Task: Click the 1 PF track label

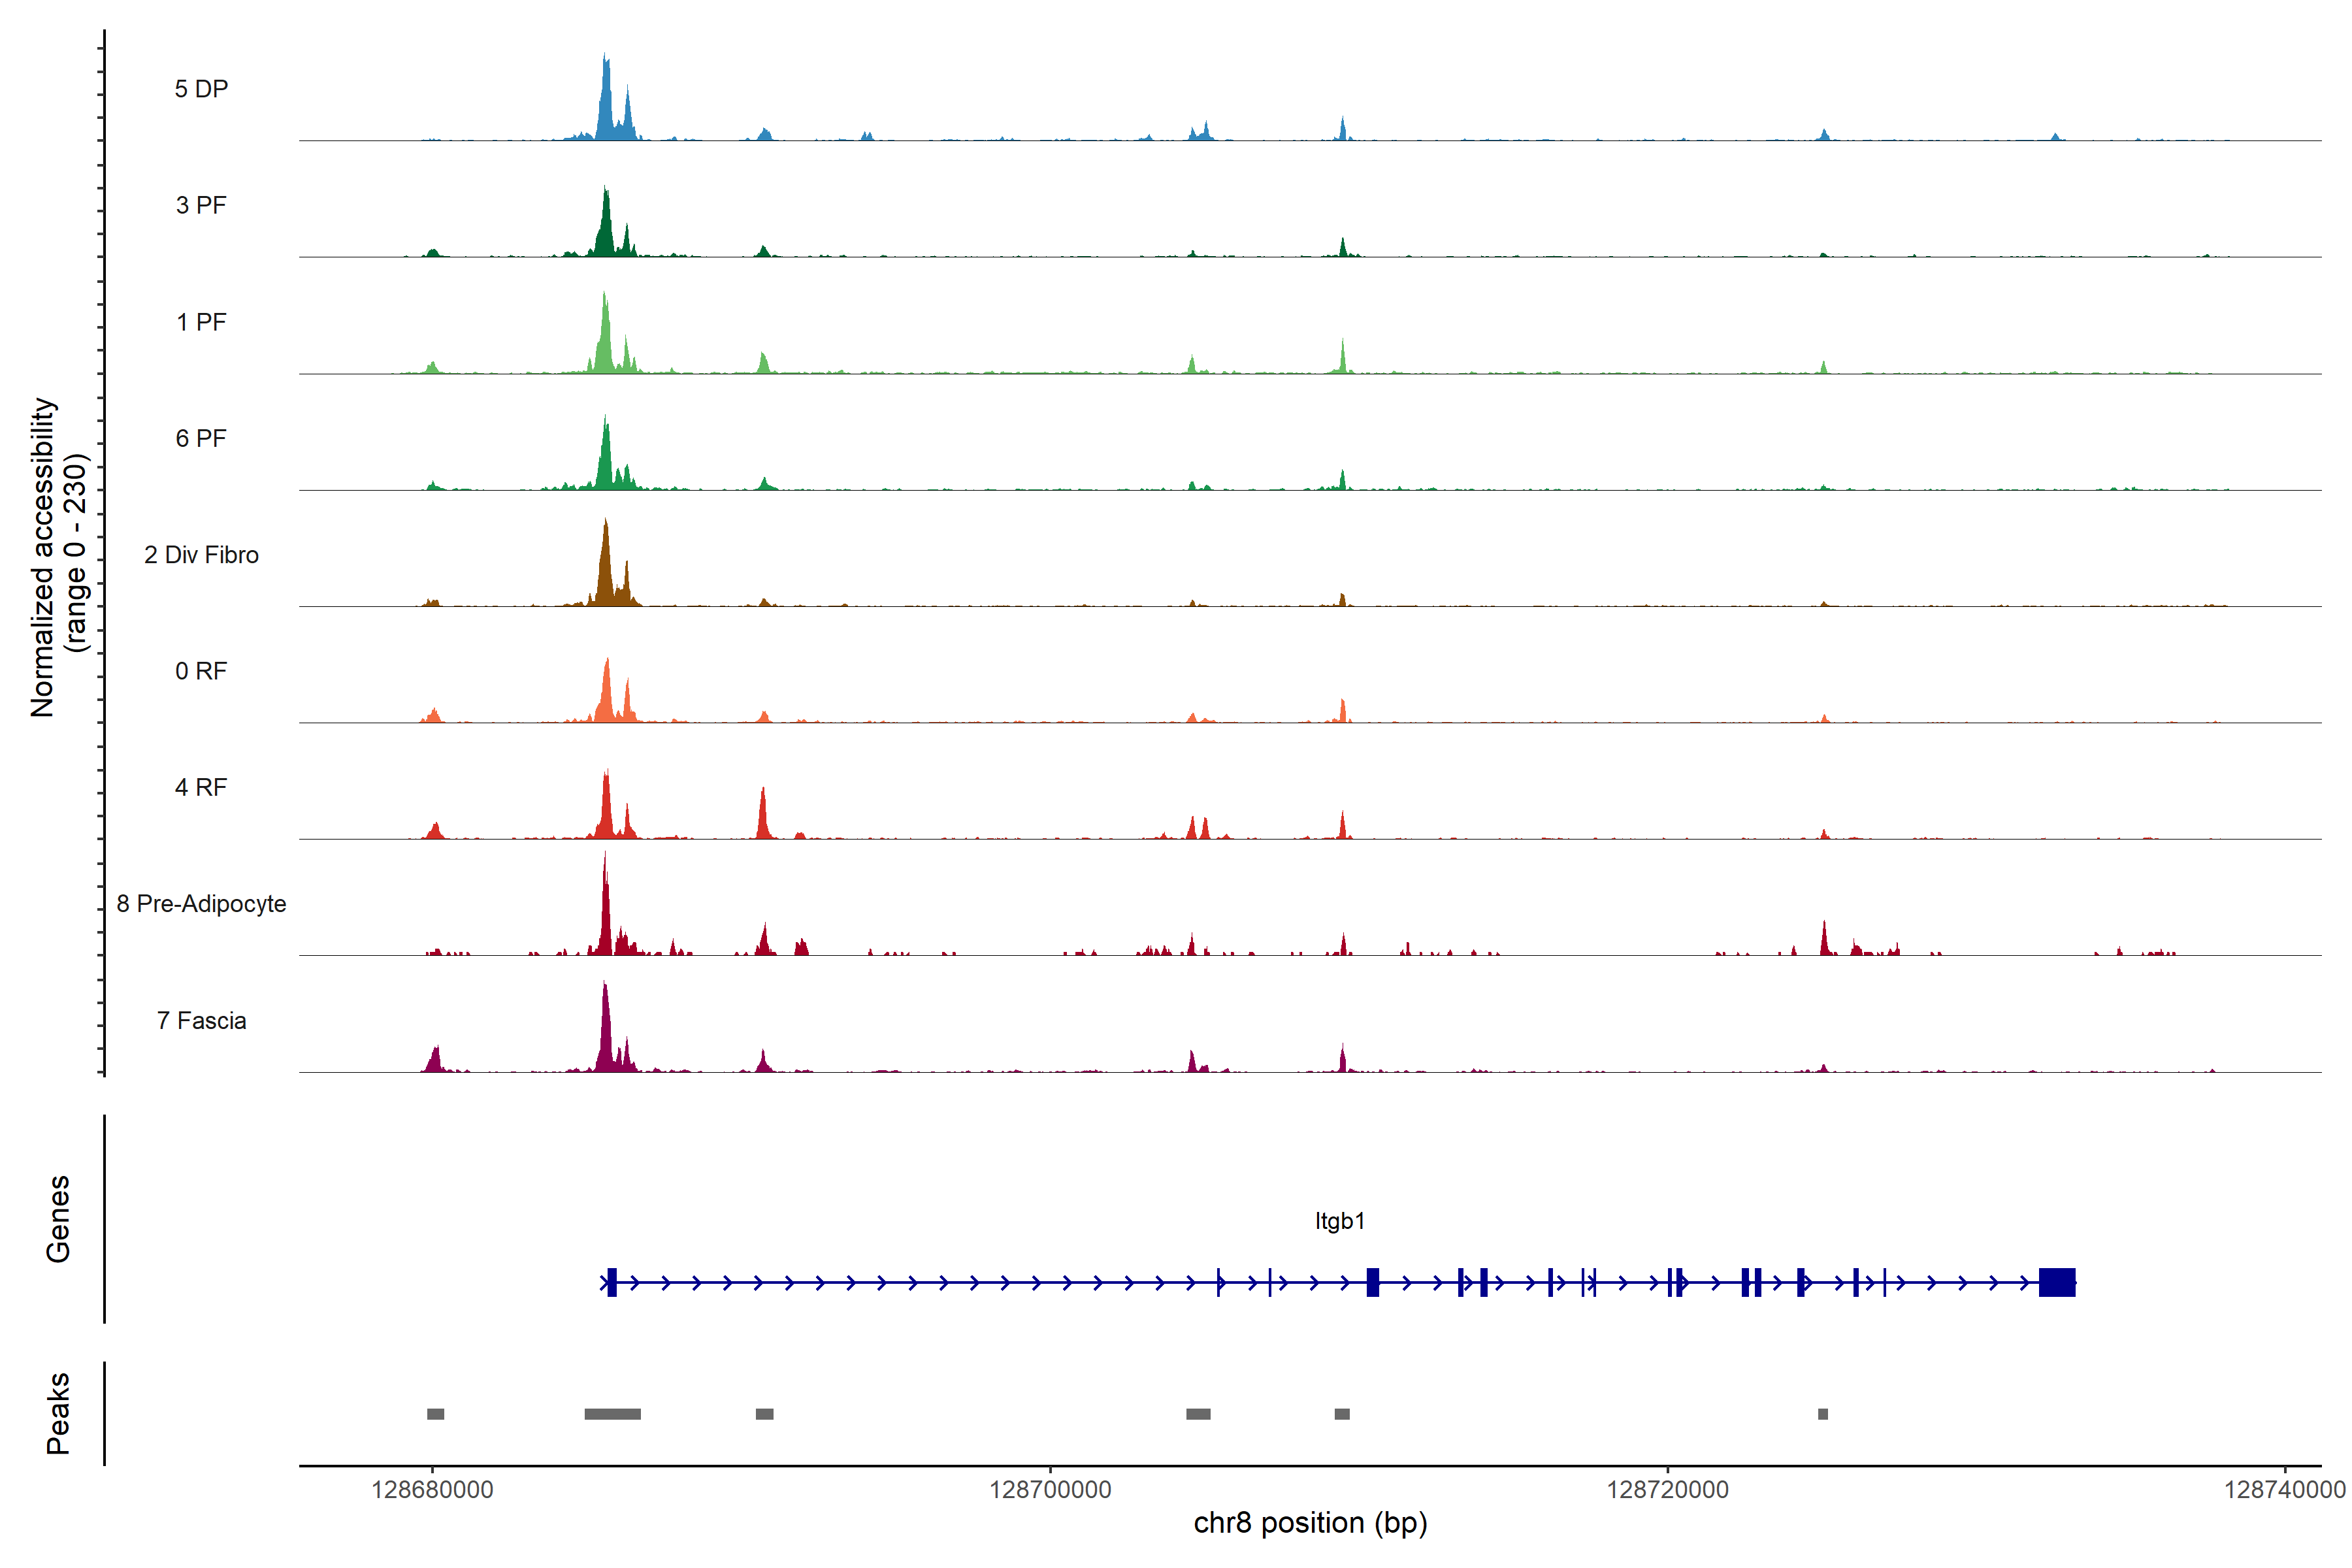Action: pos(201,322)
